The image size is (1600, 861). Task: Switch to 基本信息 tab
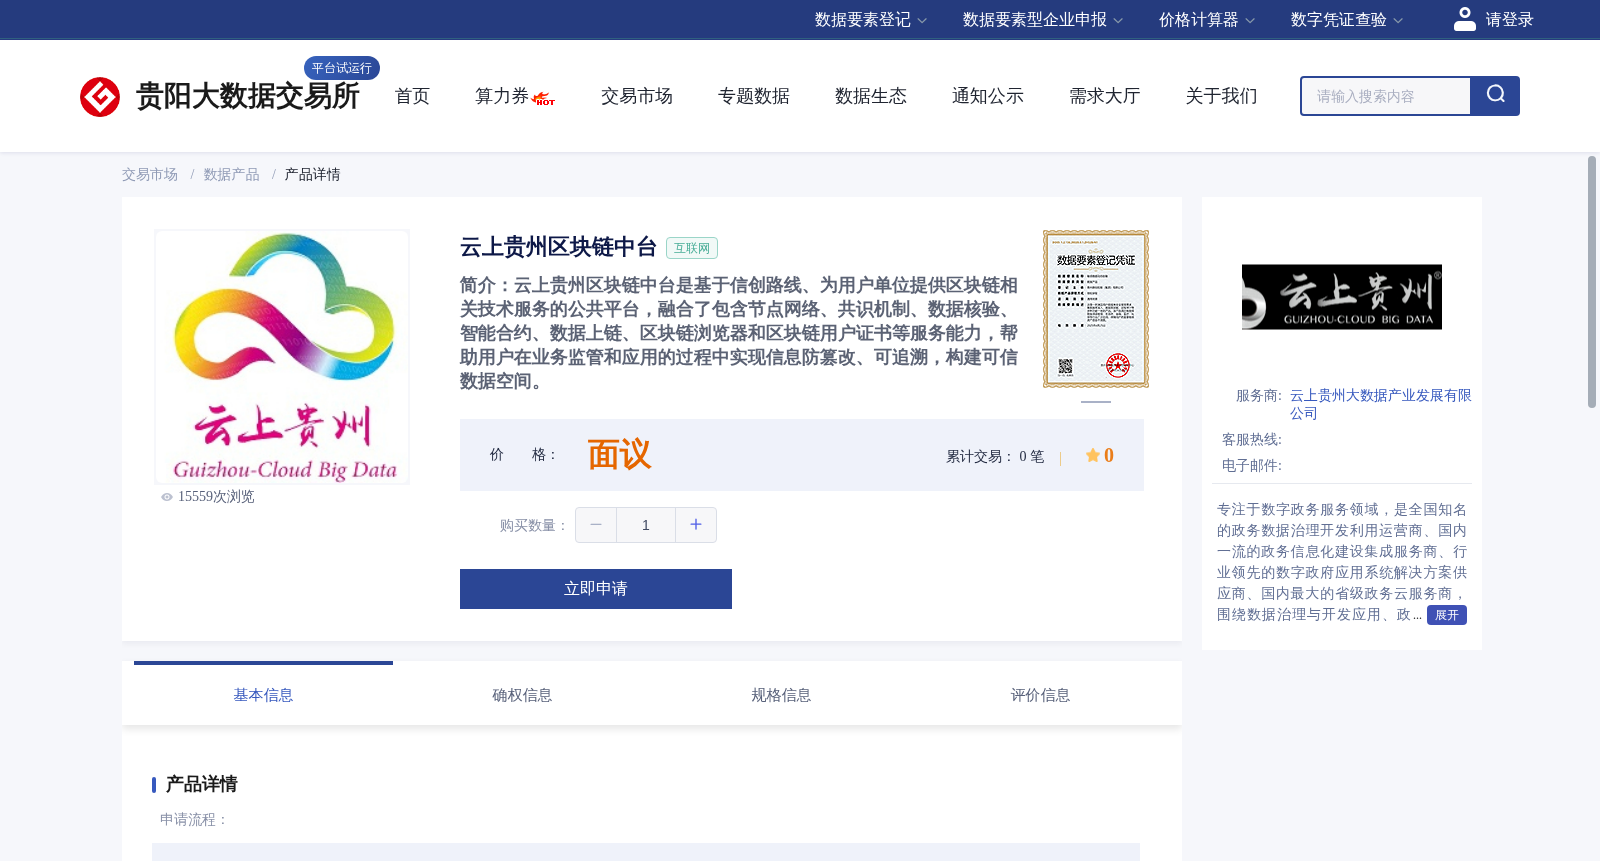[x=263, y=695]
